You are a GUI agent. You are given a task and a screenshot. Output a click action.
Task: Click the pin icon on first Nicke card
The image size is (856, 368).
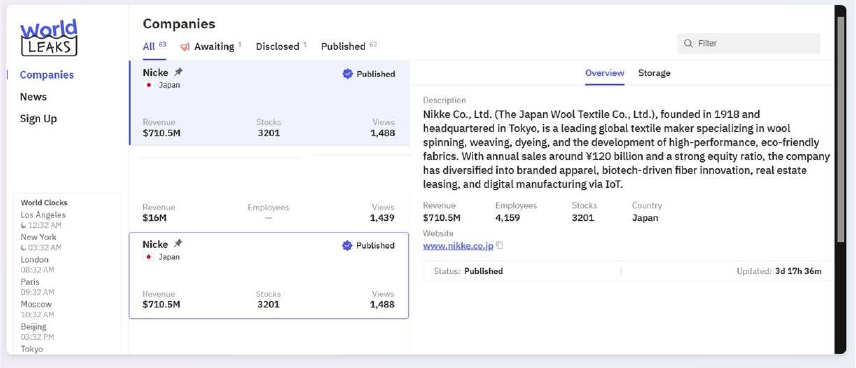[178, 72]
